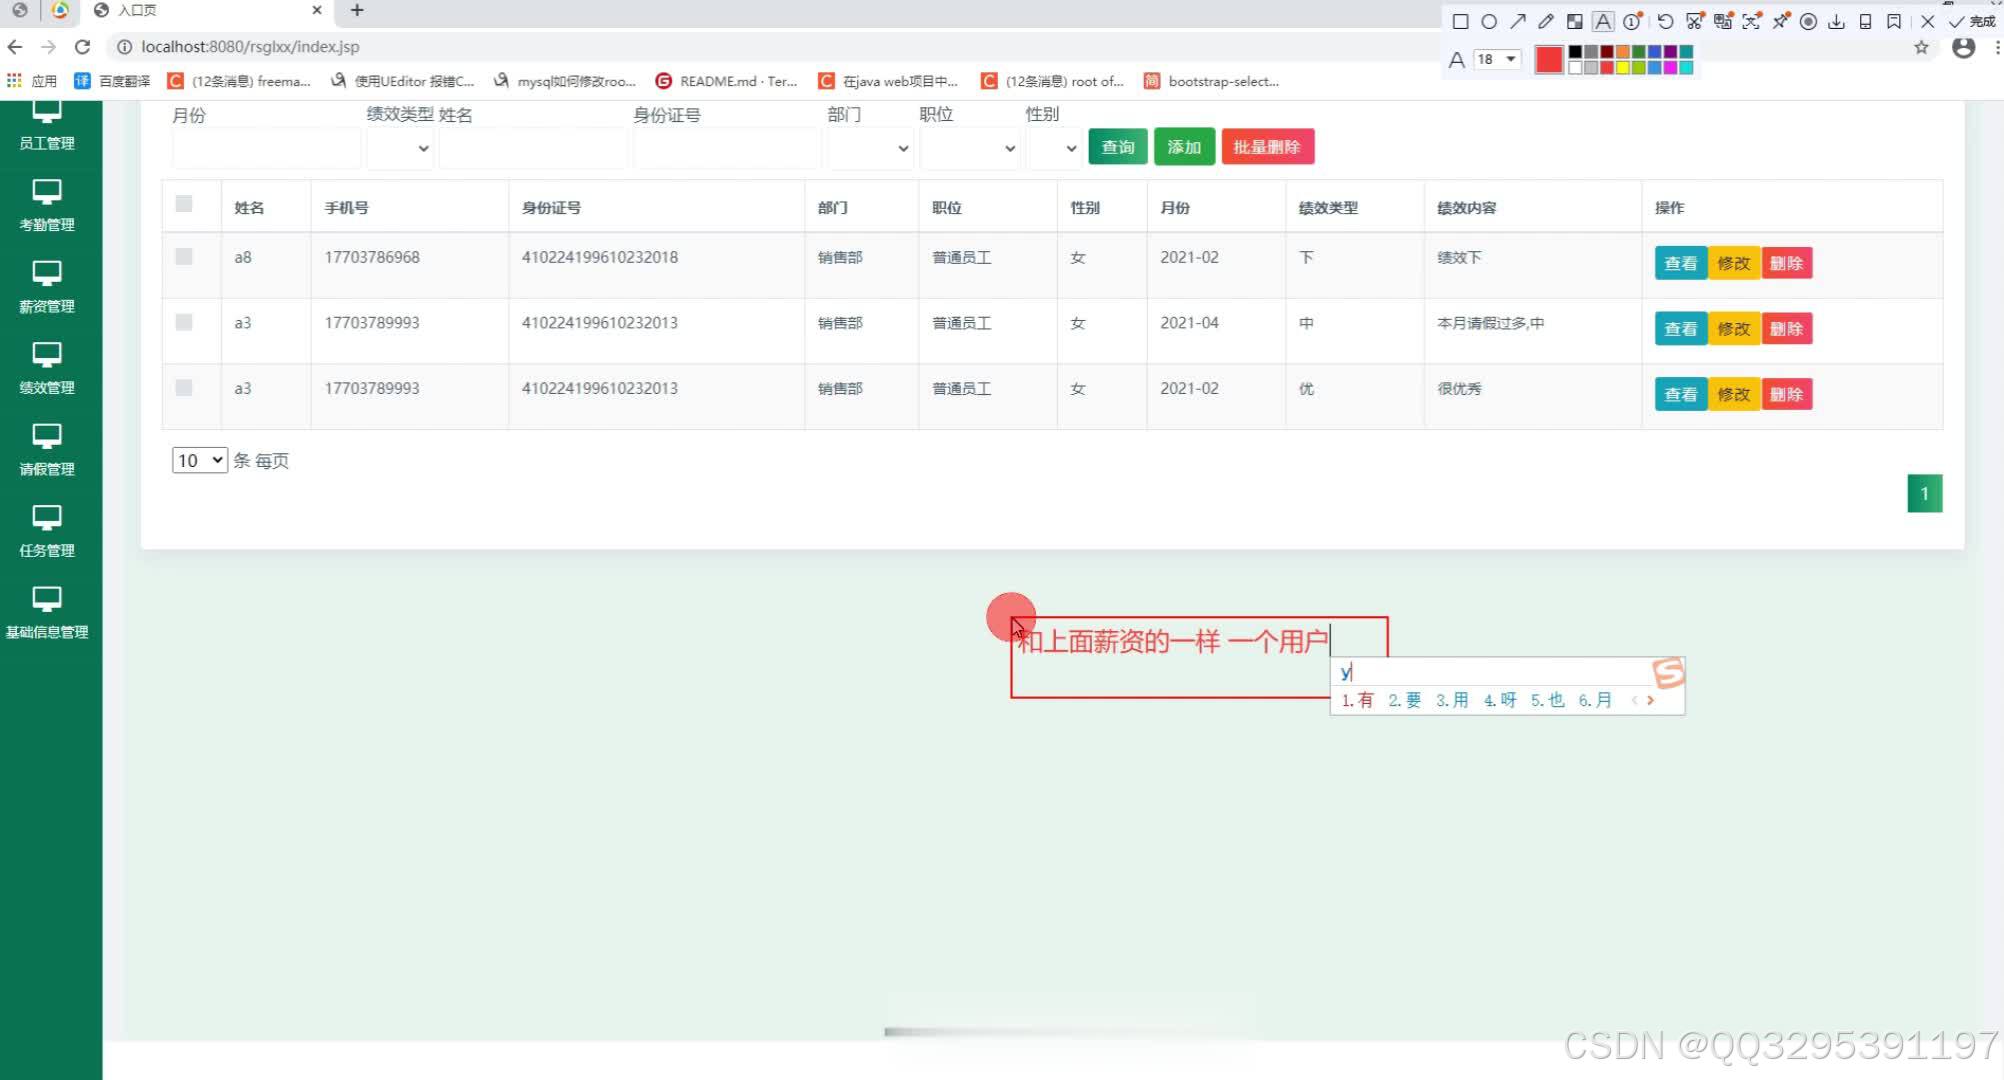Viewport: 2004px width, 1080px height.
Task: Click the bookmark icon in screenshot toolbar
Action: [1894, 21]
